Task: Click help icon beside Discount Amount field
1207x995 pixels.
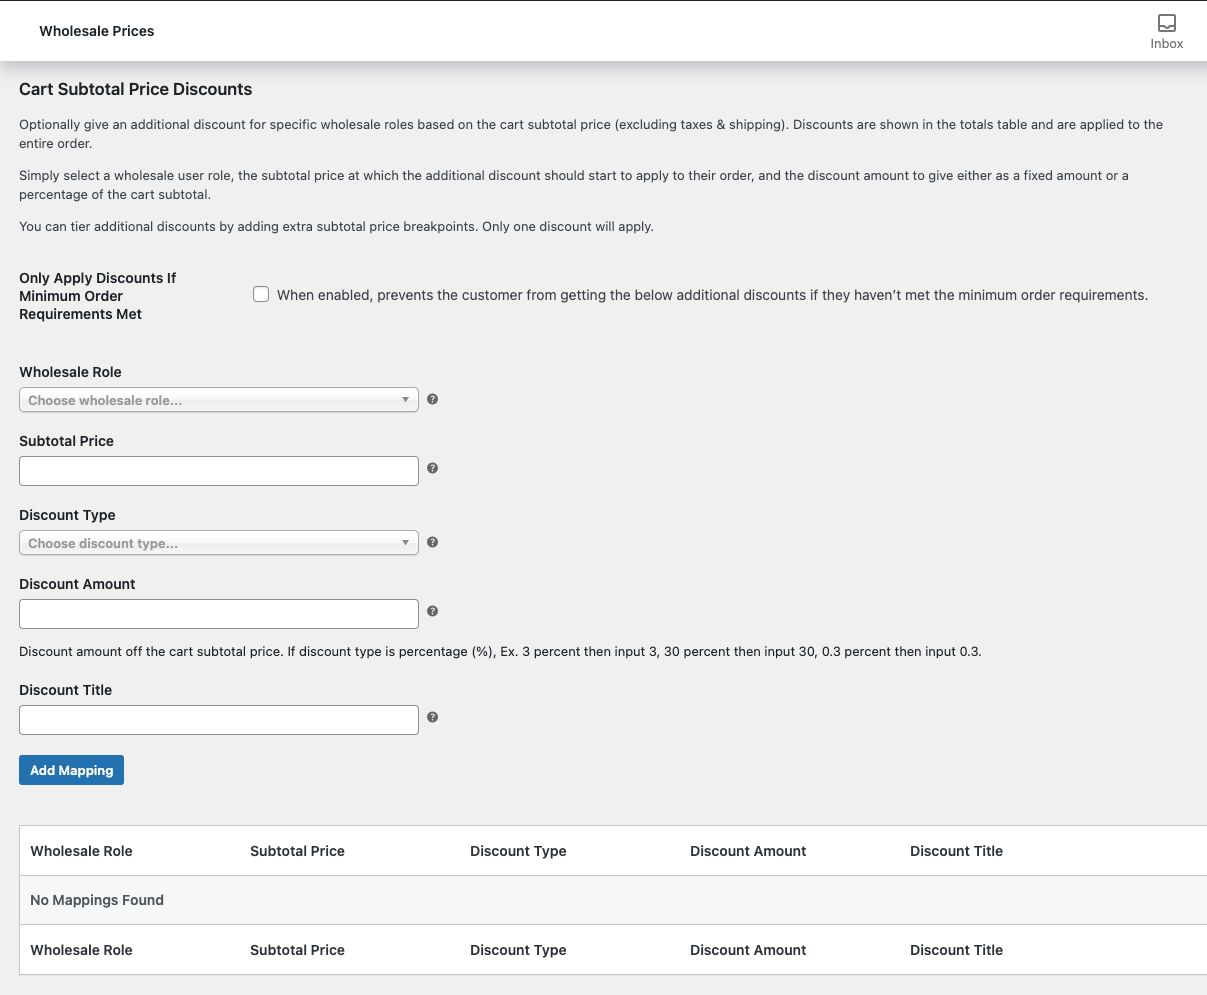Action: tap(433, 611)
